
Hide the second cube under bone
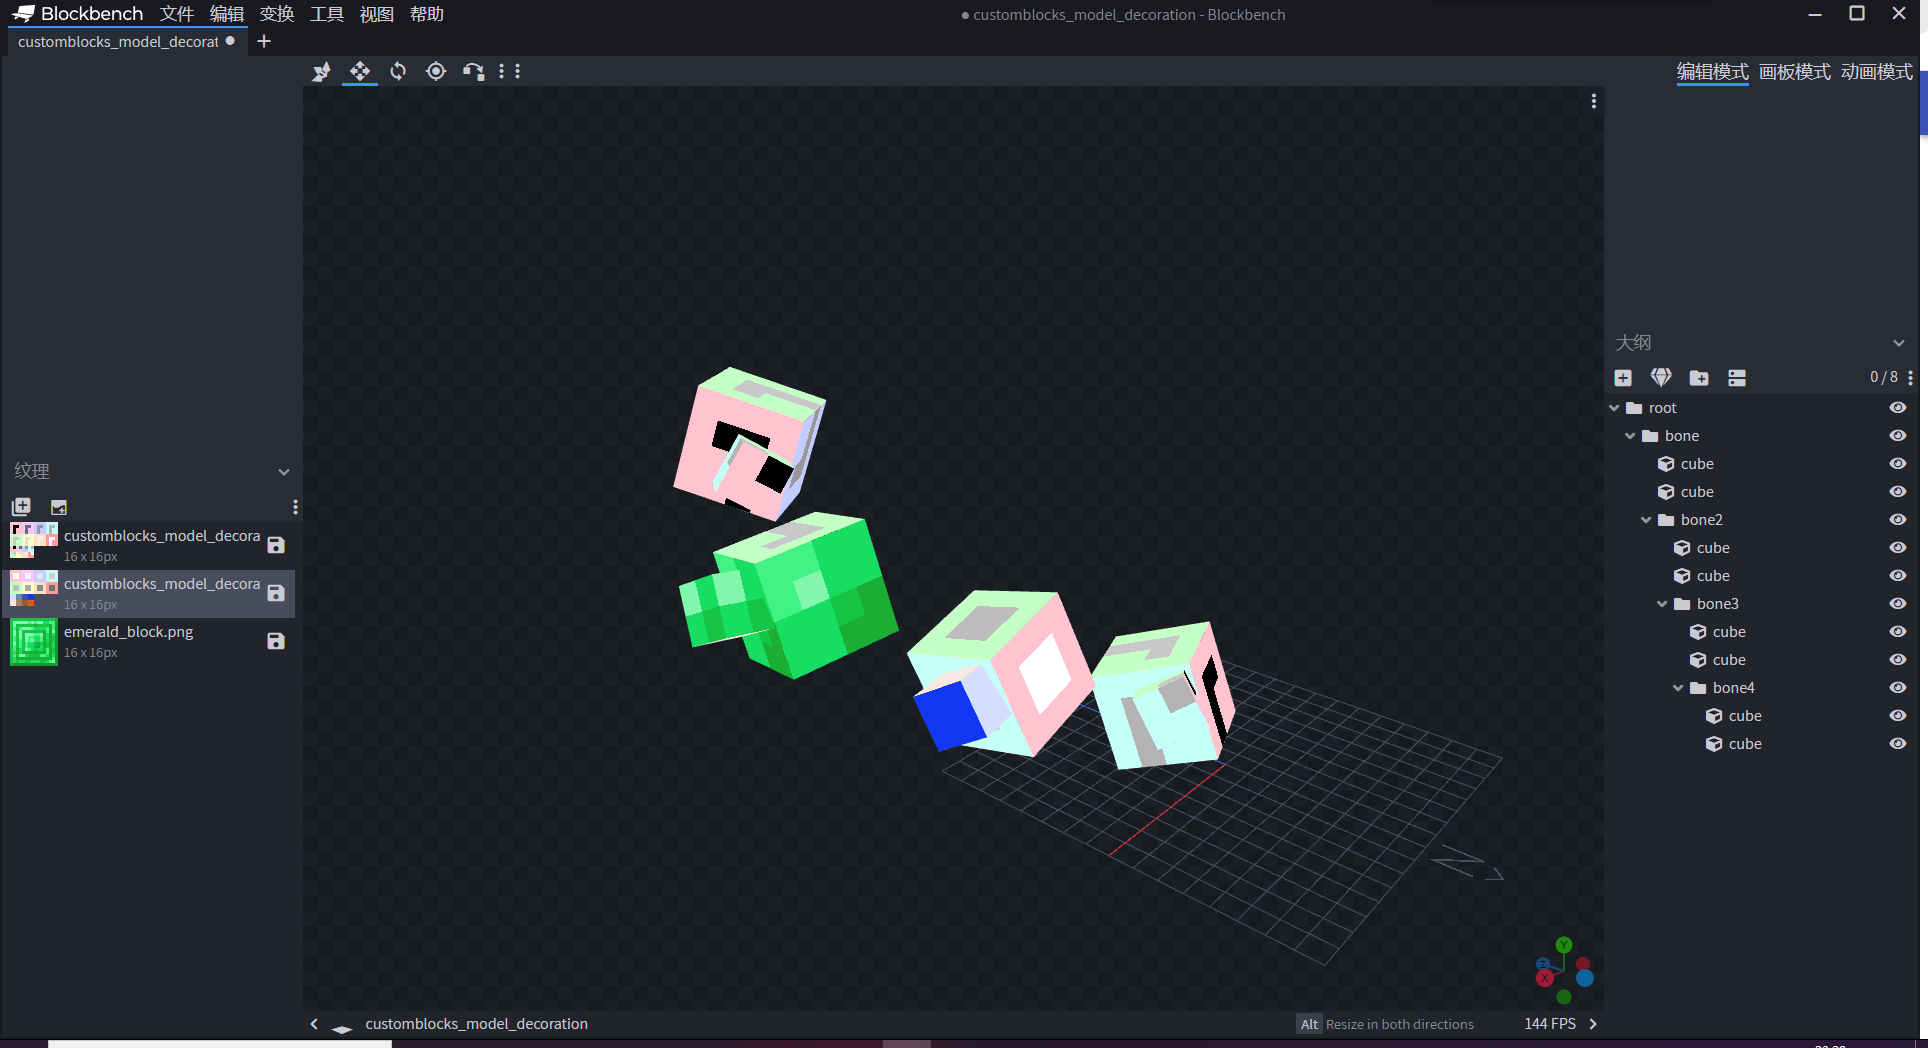click(1897, 492)
